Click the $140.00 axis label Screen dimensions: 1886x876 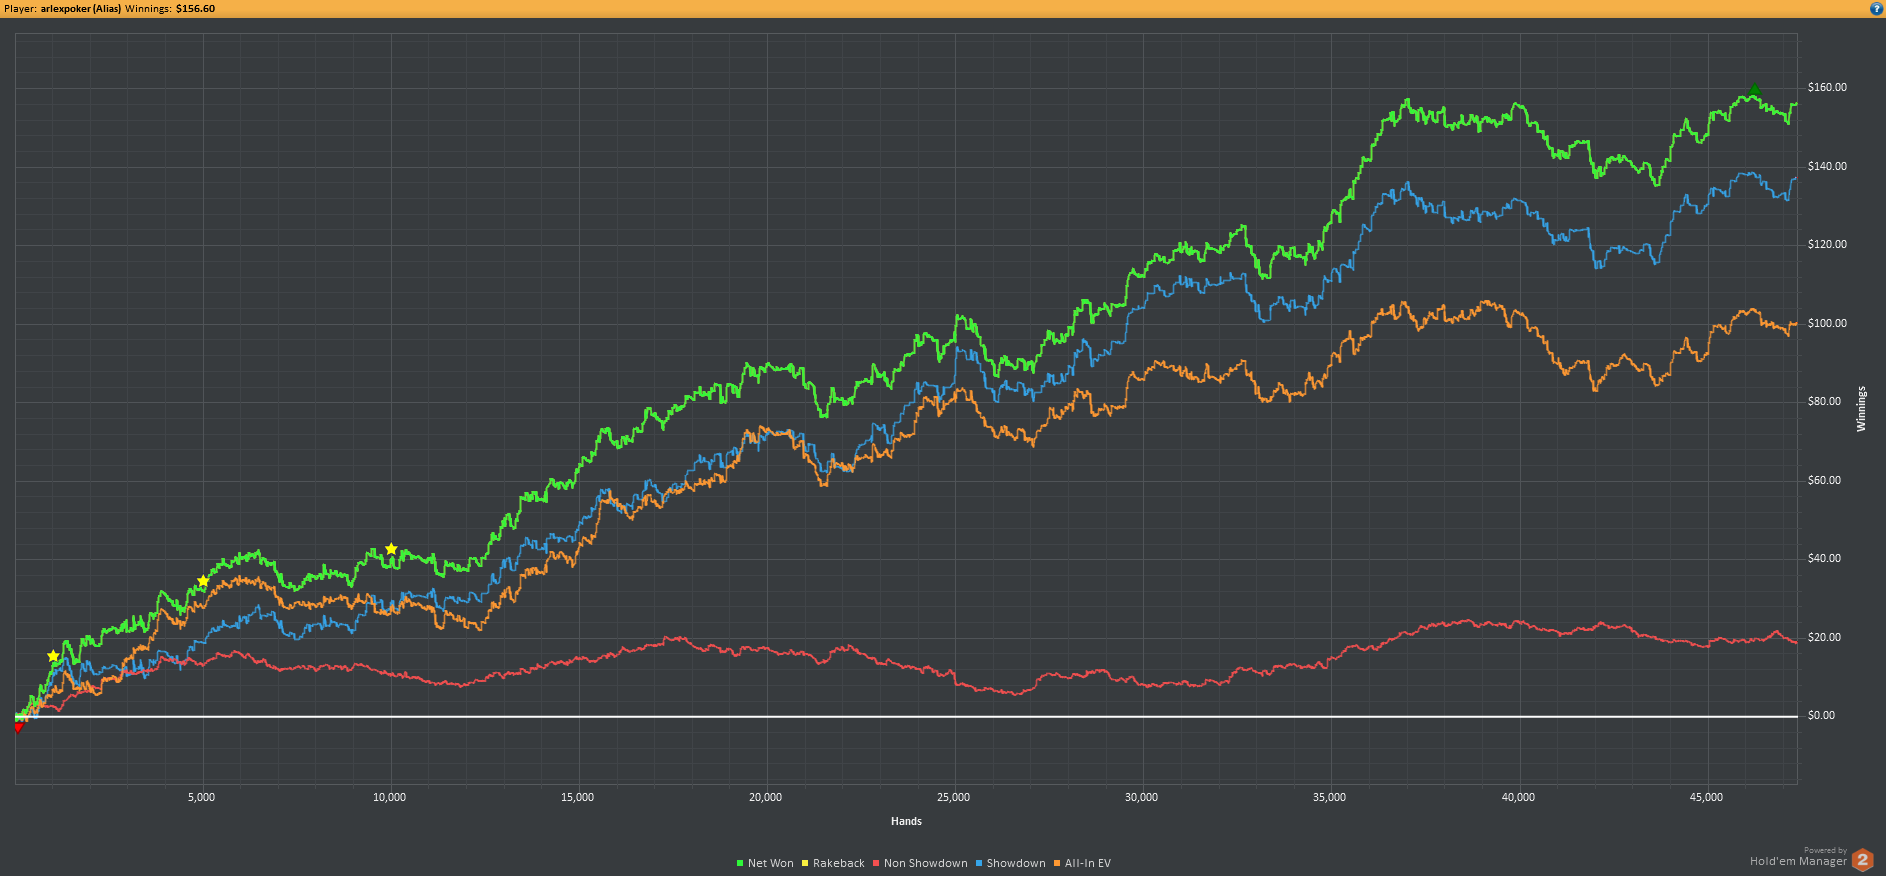pyautogui.click(x=1827, y=166)
